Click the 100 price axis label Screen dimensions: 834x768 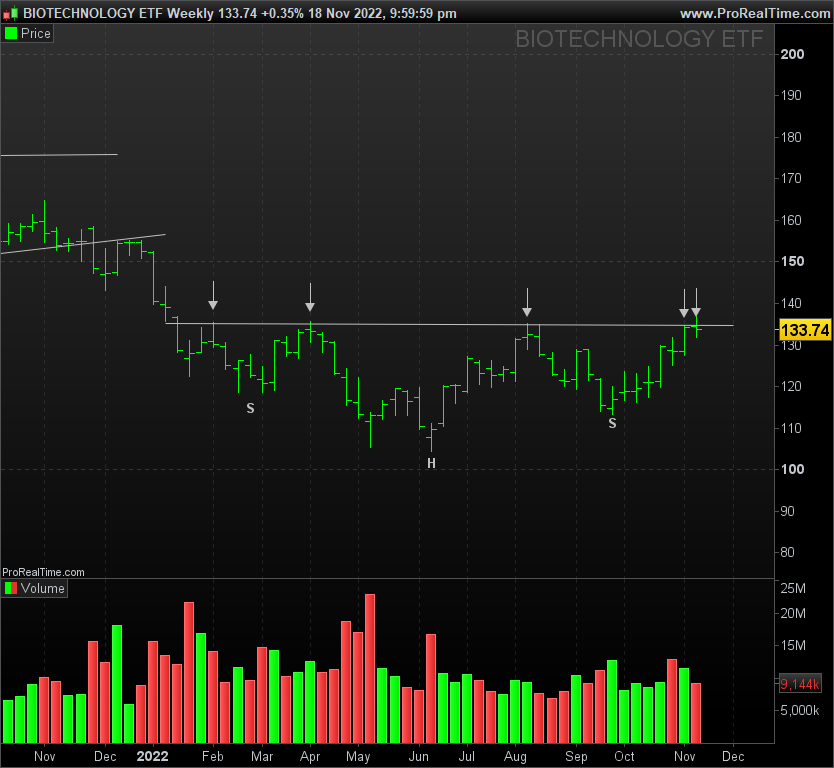pyautogui.click(x=792, y=469)
